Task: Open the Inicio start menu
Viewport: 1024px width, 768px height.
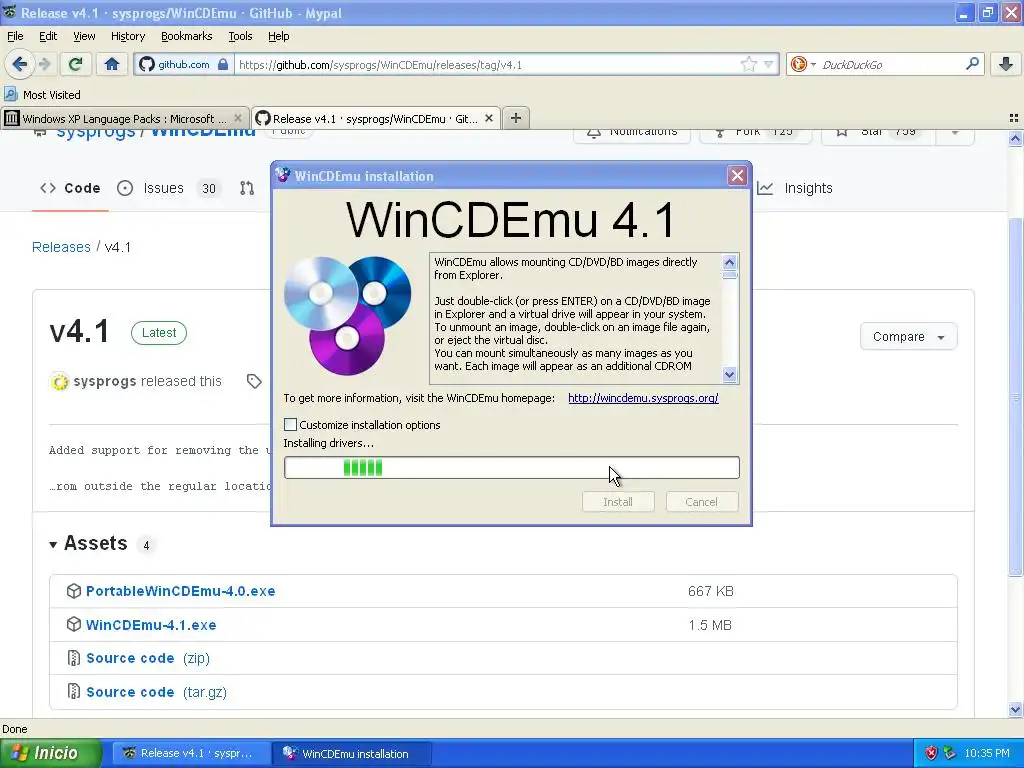Action: pyautogui.click(x=51, y=753)
